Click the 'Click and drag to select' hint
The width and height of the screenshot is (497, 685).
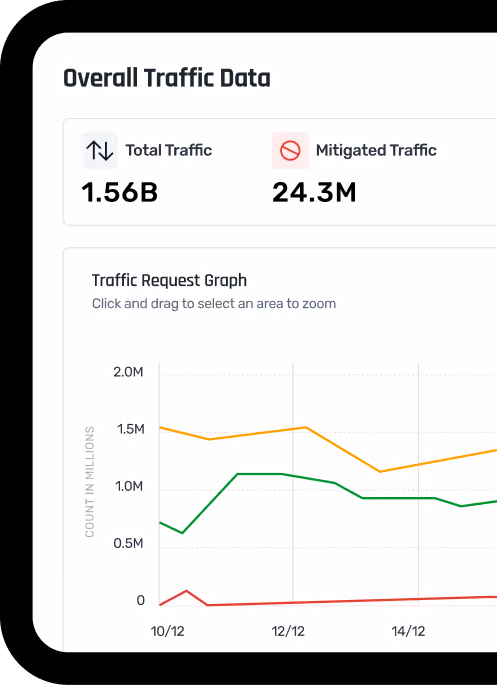pos(214,304)
